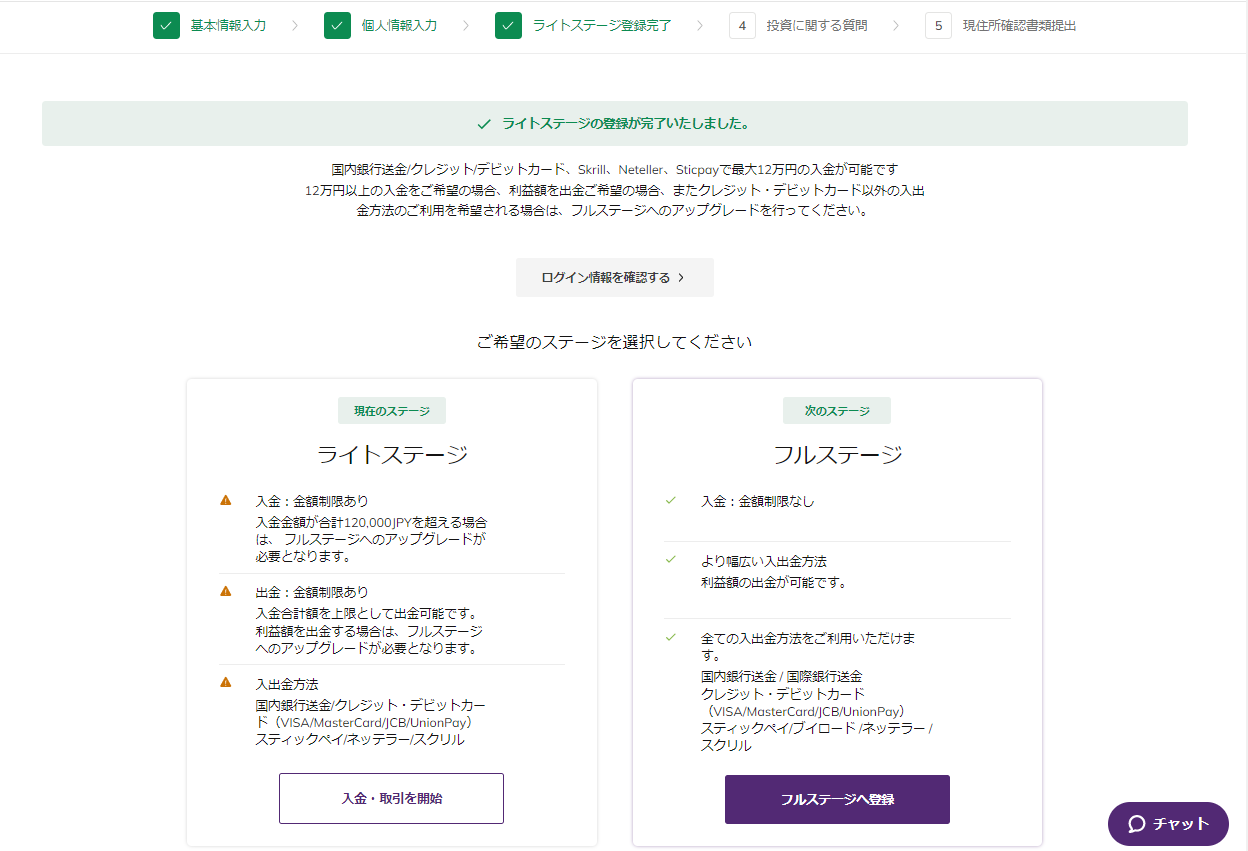Click the warning icon next to 出金：金額制限あり
This screenshot has height=851, width=1248.
pos(226,591)
